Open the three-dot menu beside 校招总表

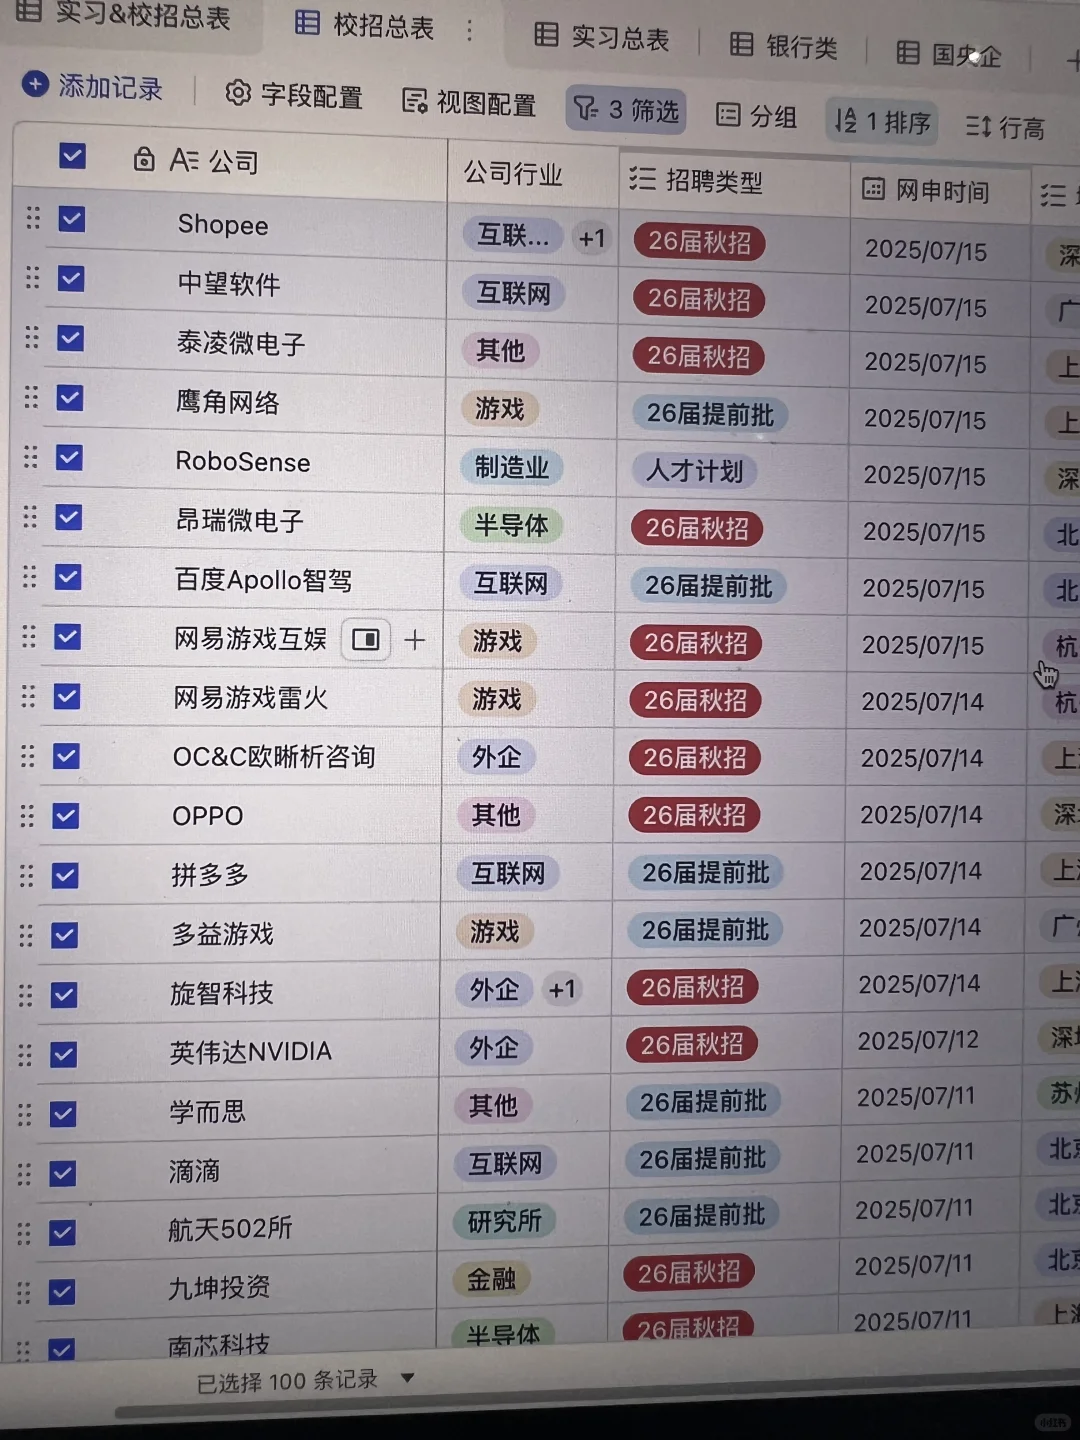click(x=469, y=31)
